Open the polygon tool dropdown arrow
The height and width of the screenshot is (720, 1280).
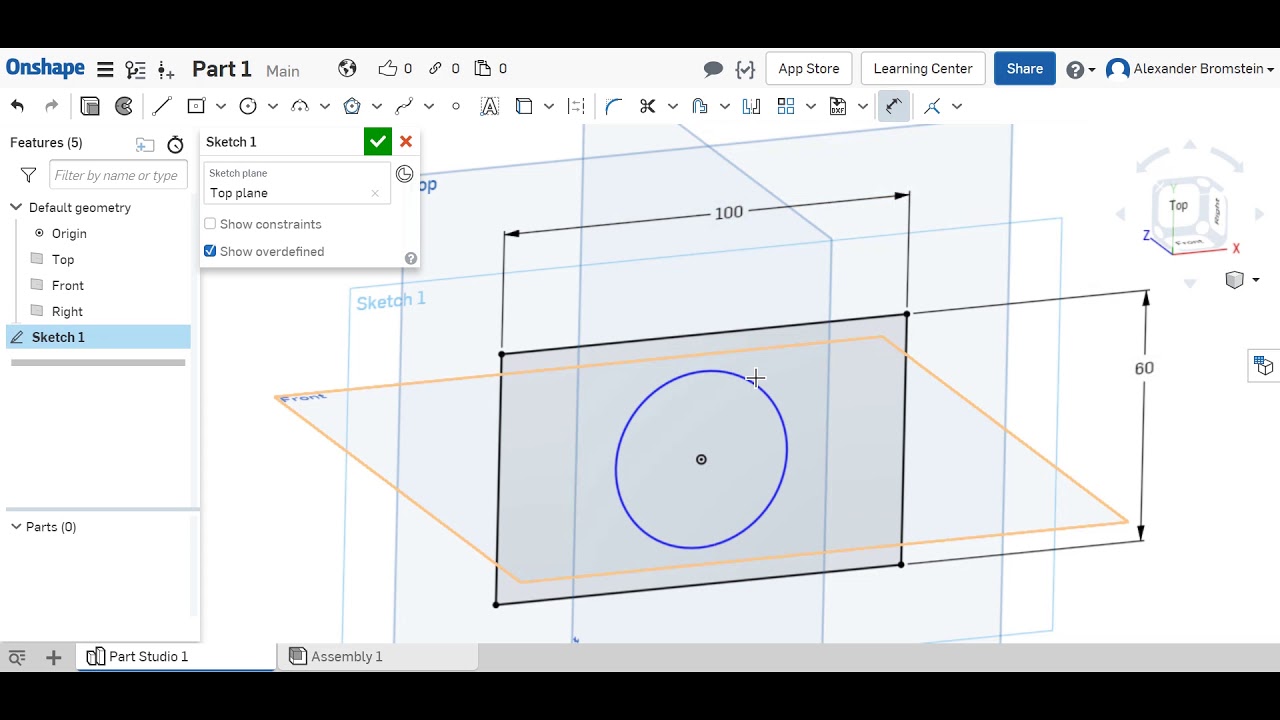click(x=377, y=106)
